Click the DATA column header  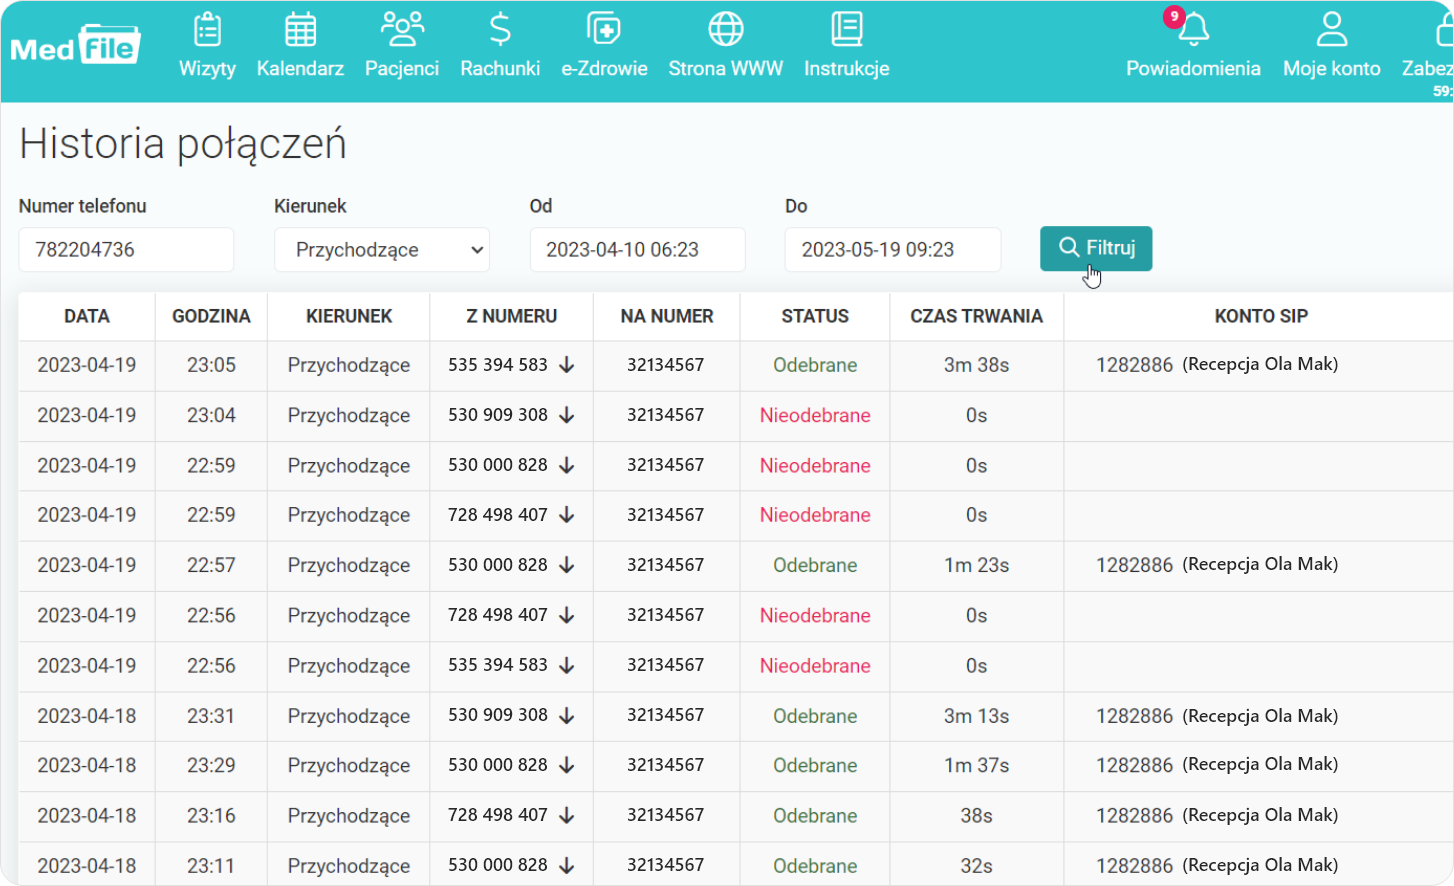tap(87, 316)
